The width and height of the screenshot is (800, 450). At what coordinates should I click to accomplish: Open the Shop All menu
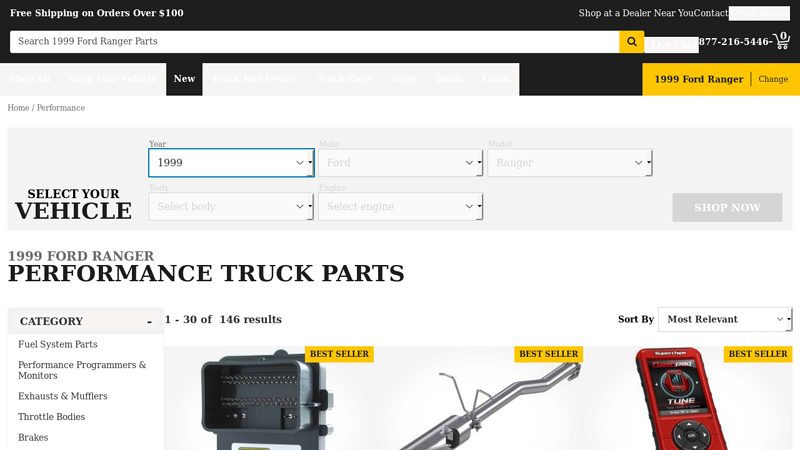pyautogui.click(x=30, y=79)
